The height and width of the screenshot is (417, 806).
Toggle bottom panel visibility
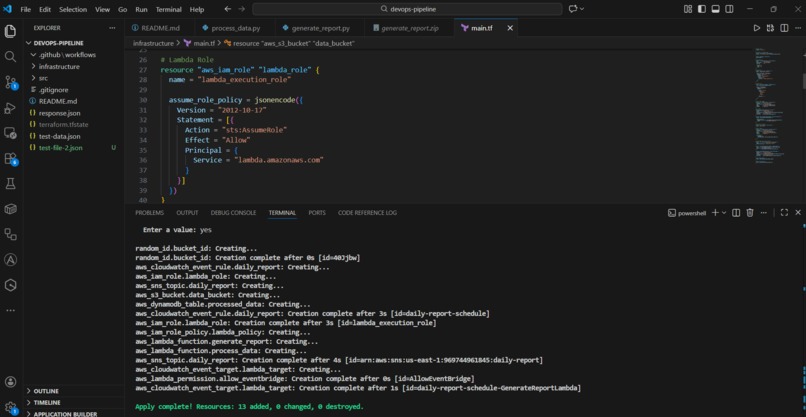[x=716, y=9]
